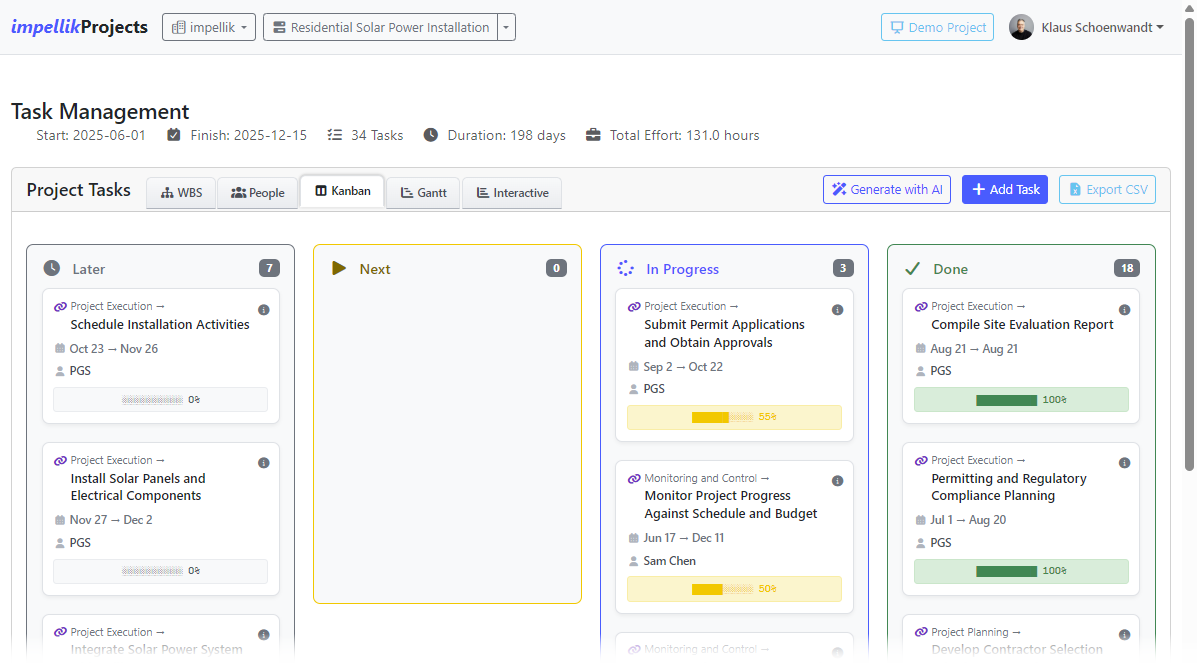Click the Later column count badge 7
This screenshot has width=1197, height=664.
coord(269,268)
